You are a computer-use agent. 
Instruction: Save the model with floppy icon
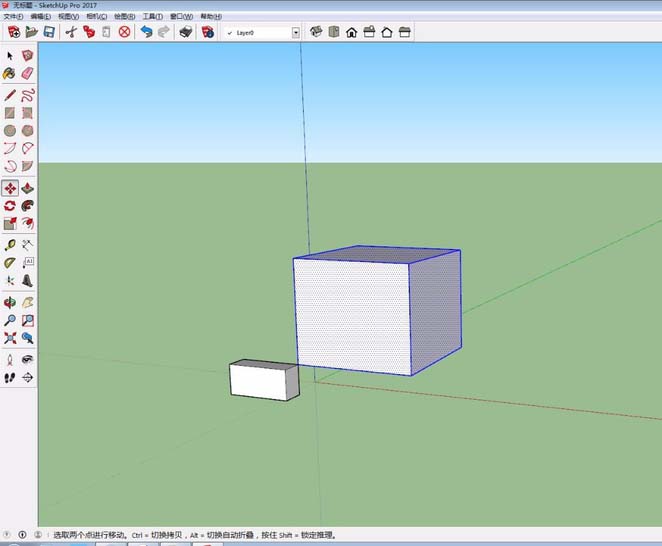coord(49,32)
